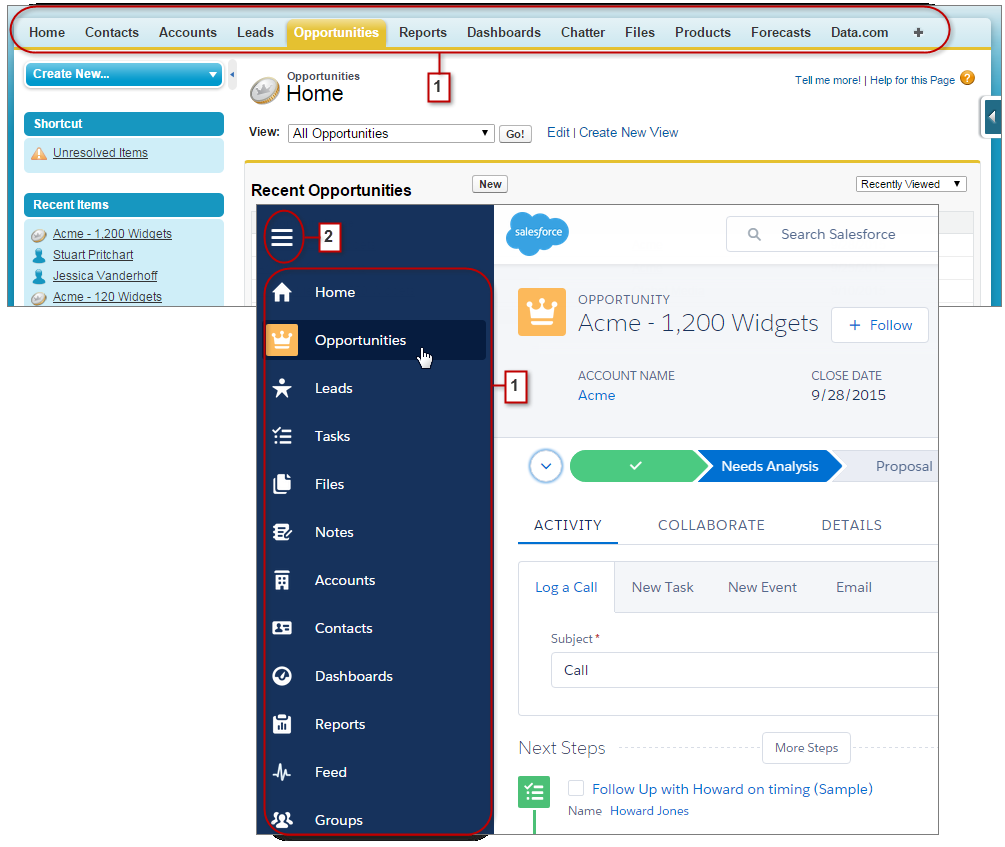Click the New button for Recent Opportunities
This screenshot has width=1005, height=847.
pos(490,184)
